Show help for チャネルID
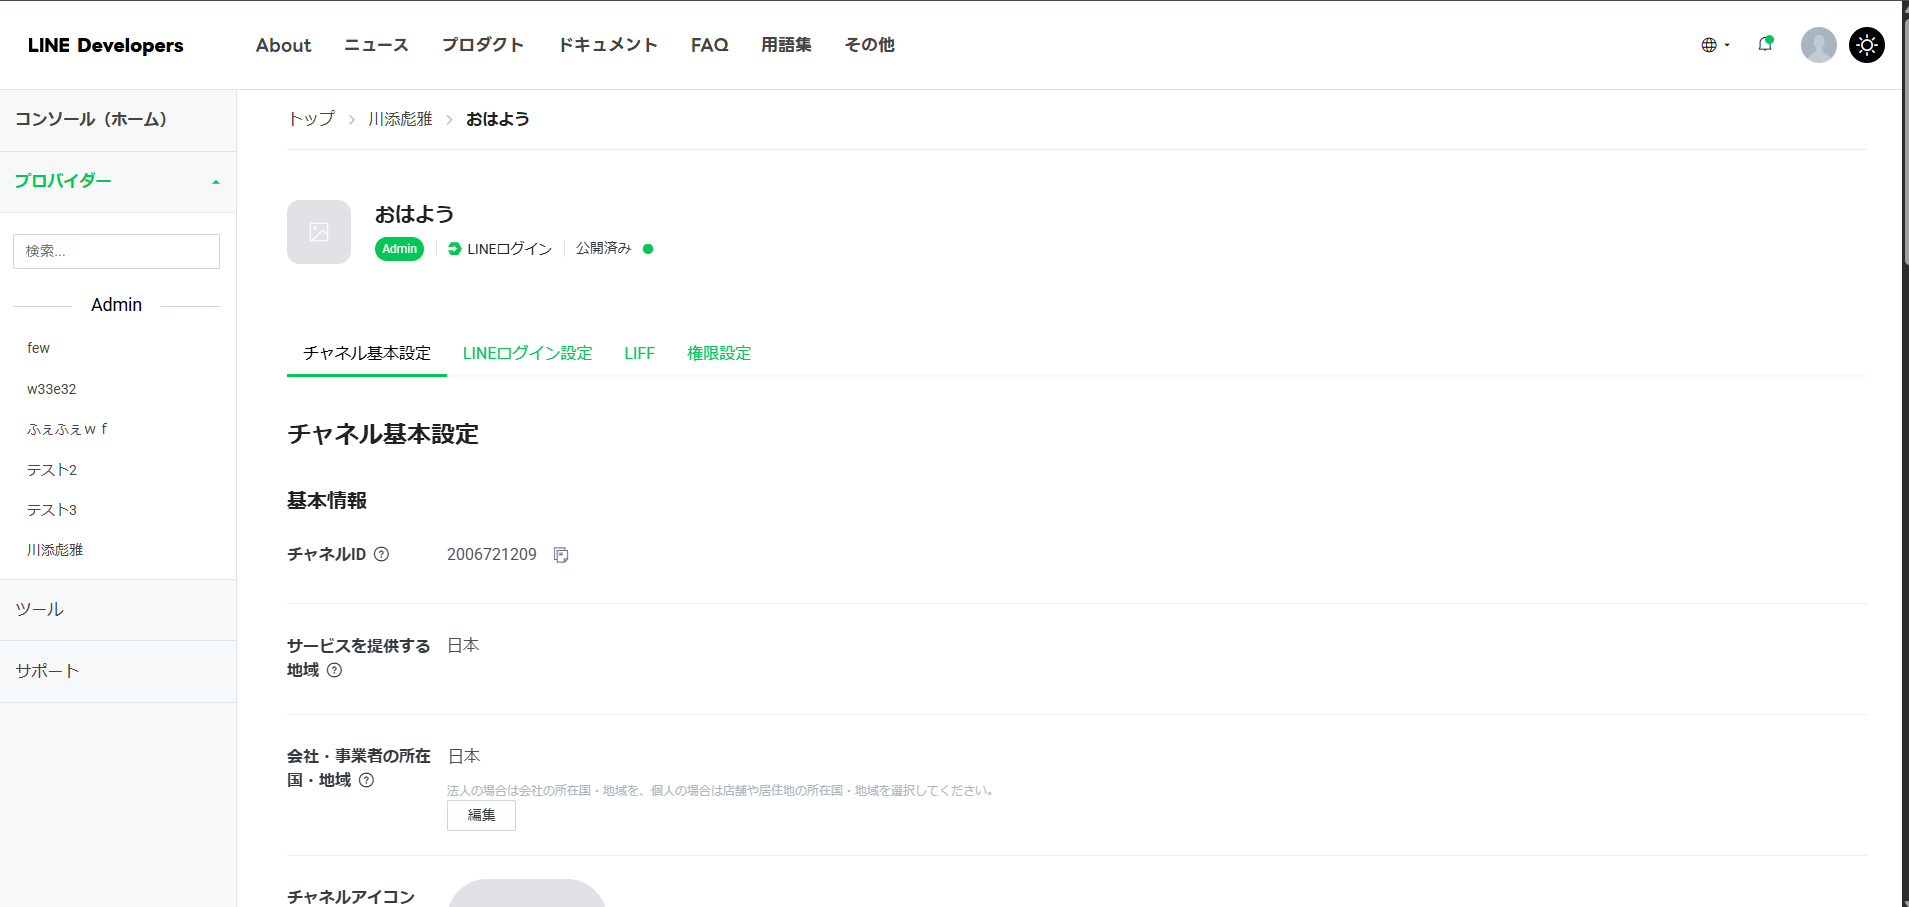 tap(381, 554)
